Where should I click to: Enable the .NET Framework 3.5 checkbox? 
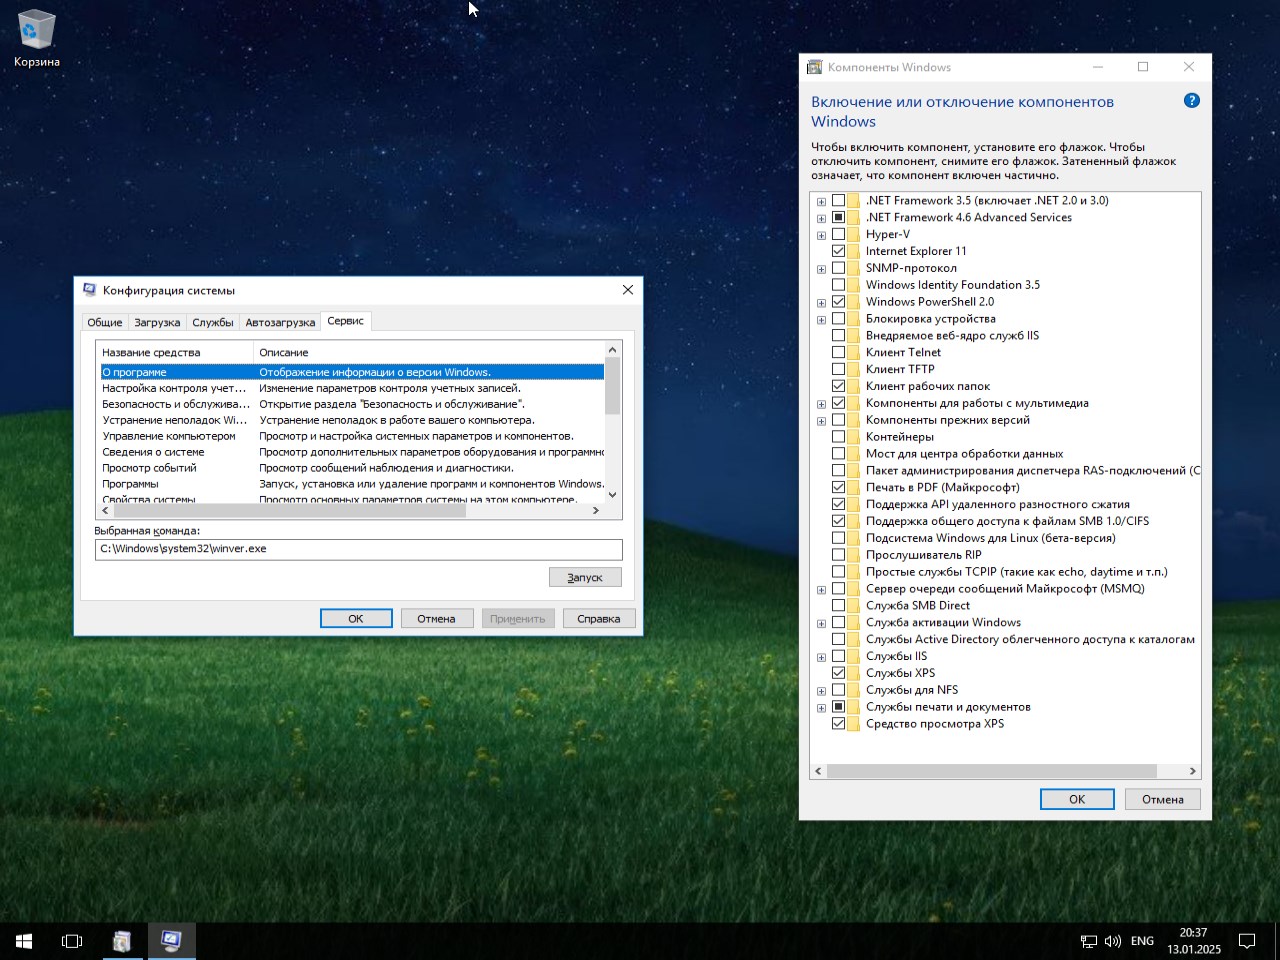[838, 200]
